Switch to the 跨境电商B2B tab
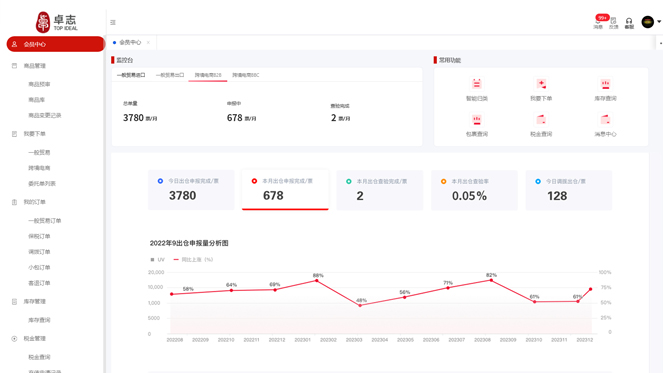Viewport: 663px width, 373px height. click(208, 75)
